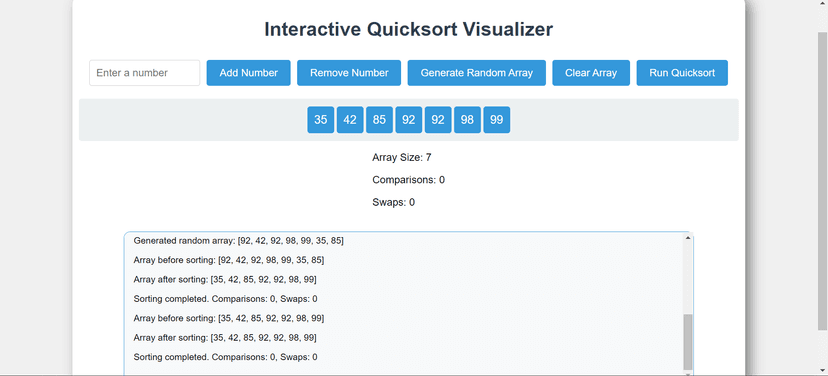Click the log panel's scroll-up arrow
Image resolution: width=828 pixels, height=376 pixels.
coord(688,238)
